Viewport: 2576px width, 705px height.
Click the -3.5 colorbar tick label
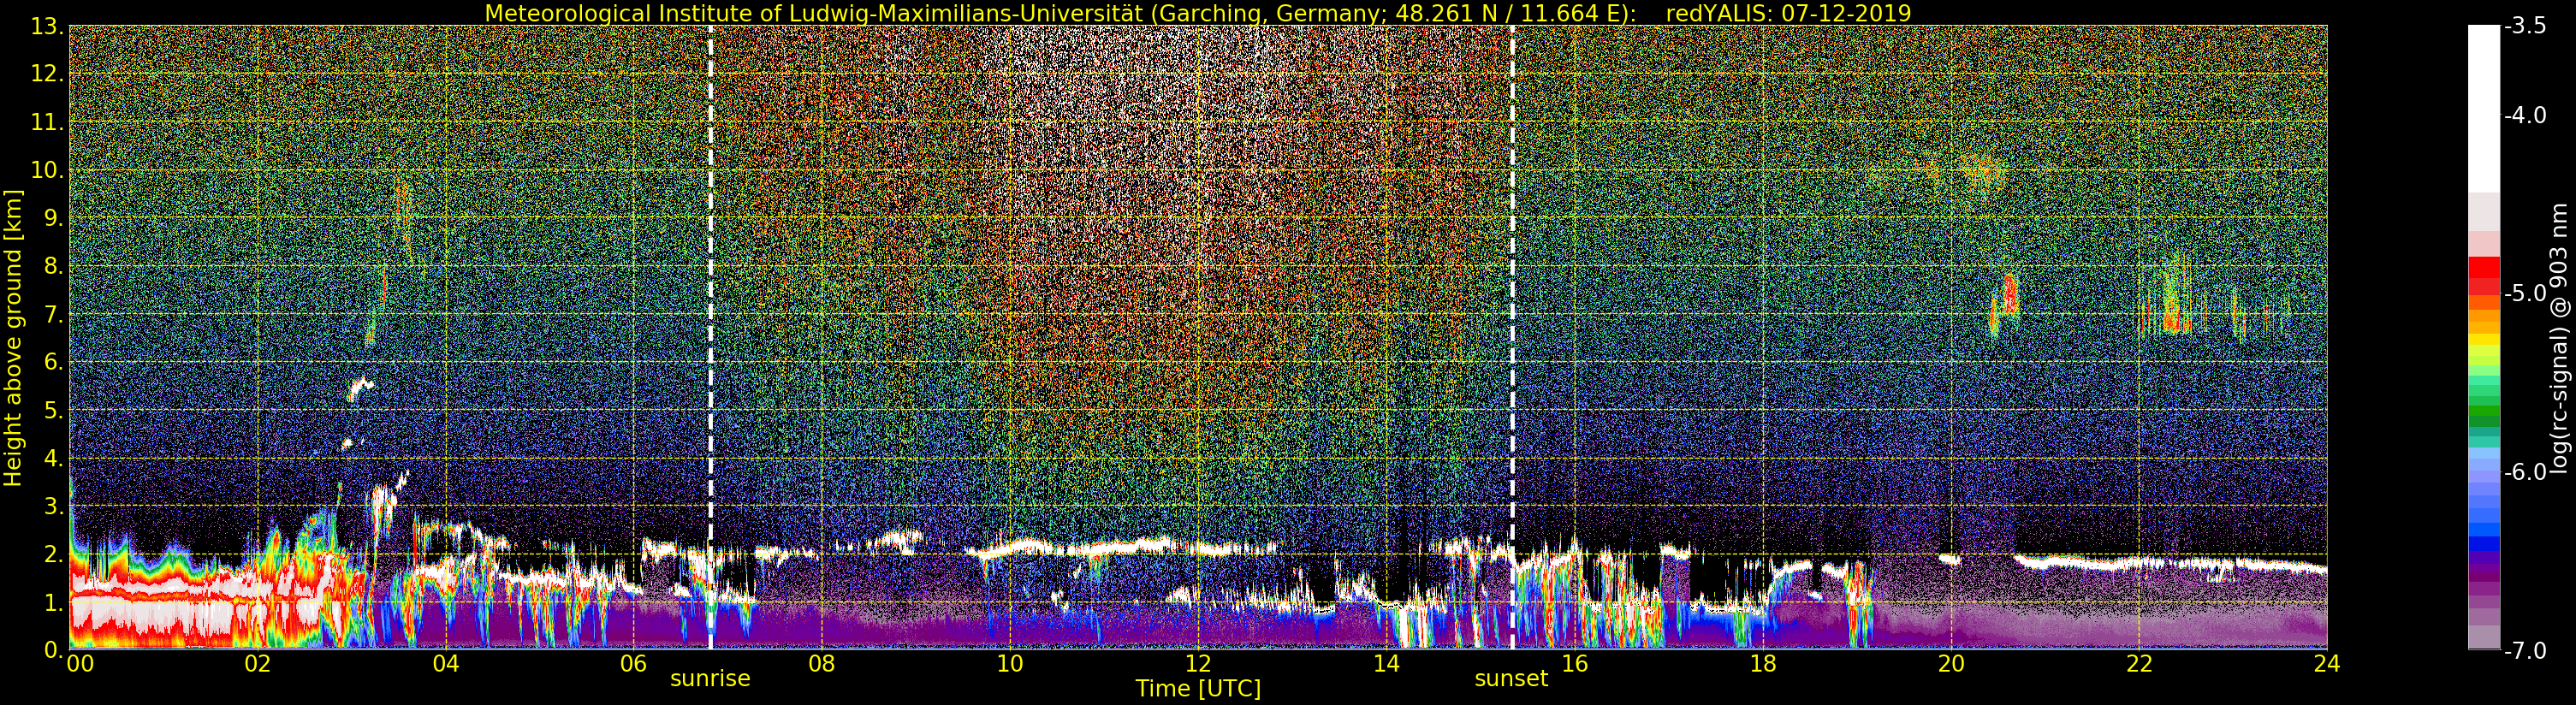coord(2525,27)
